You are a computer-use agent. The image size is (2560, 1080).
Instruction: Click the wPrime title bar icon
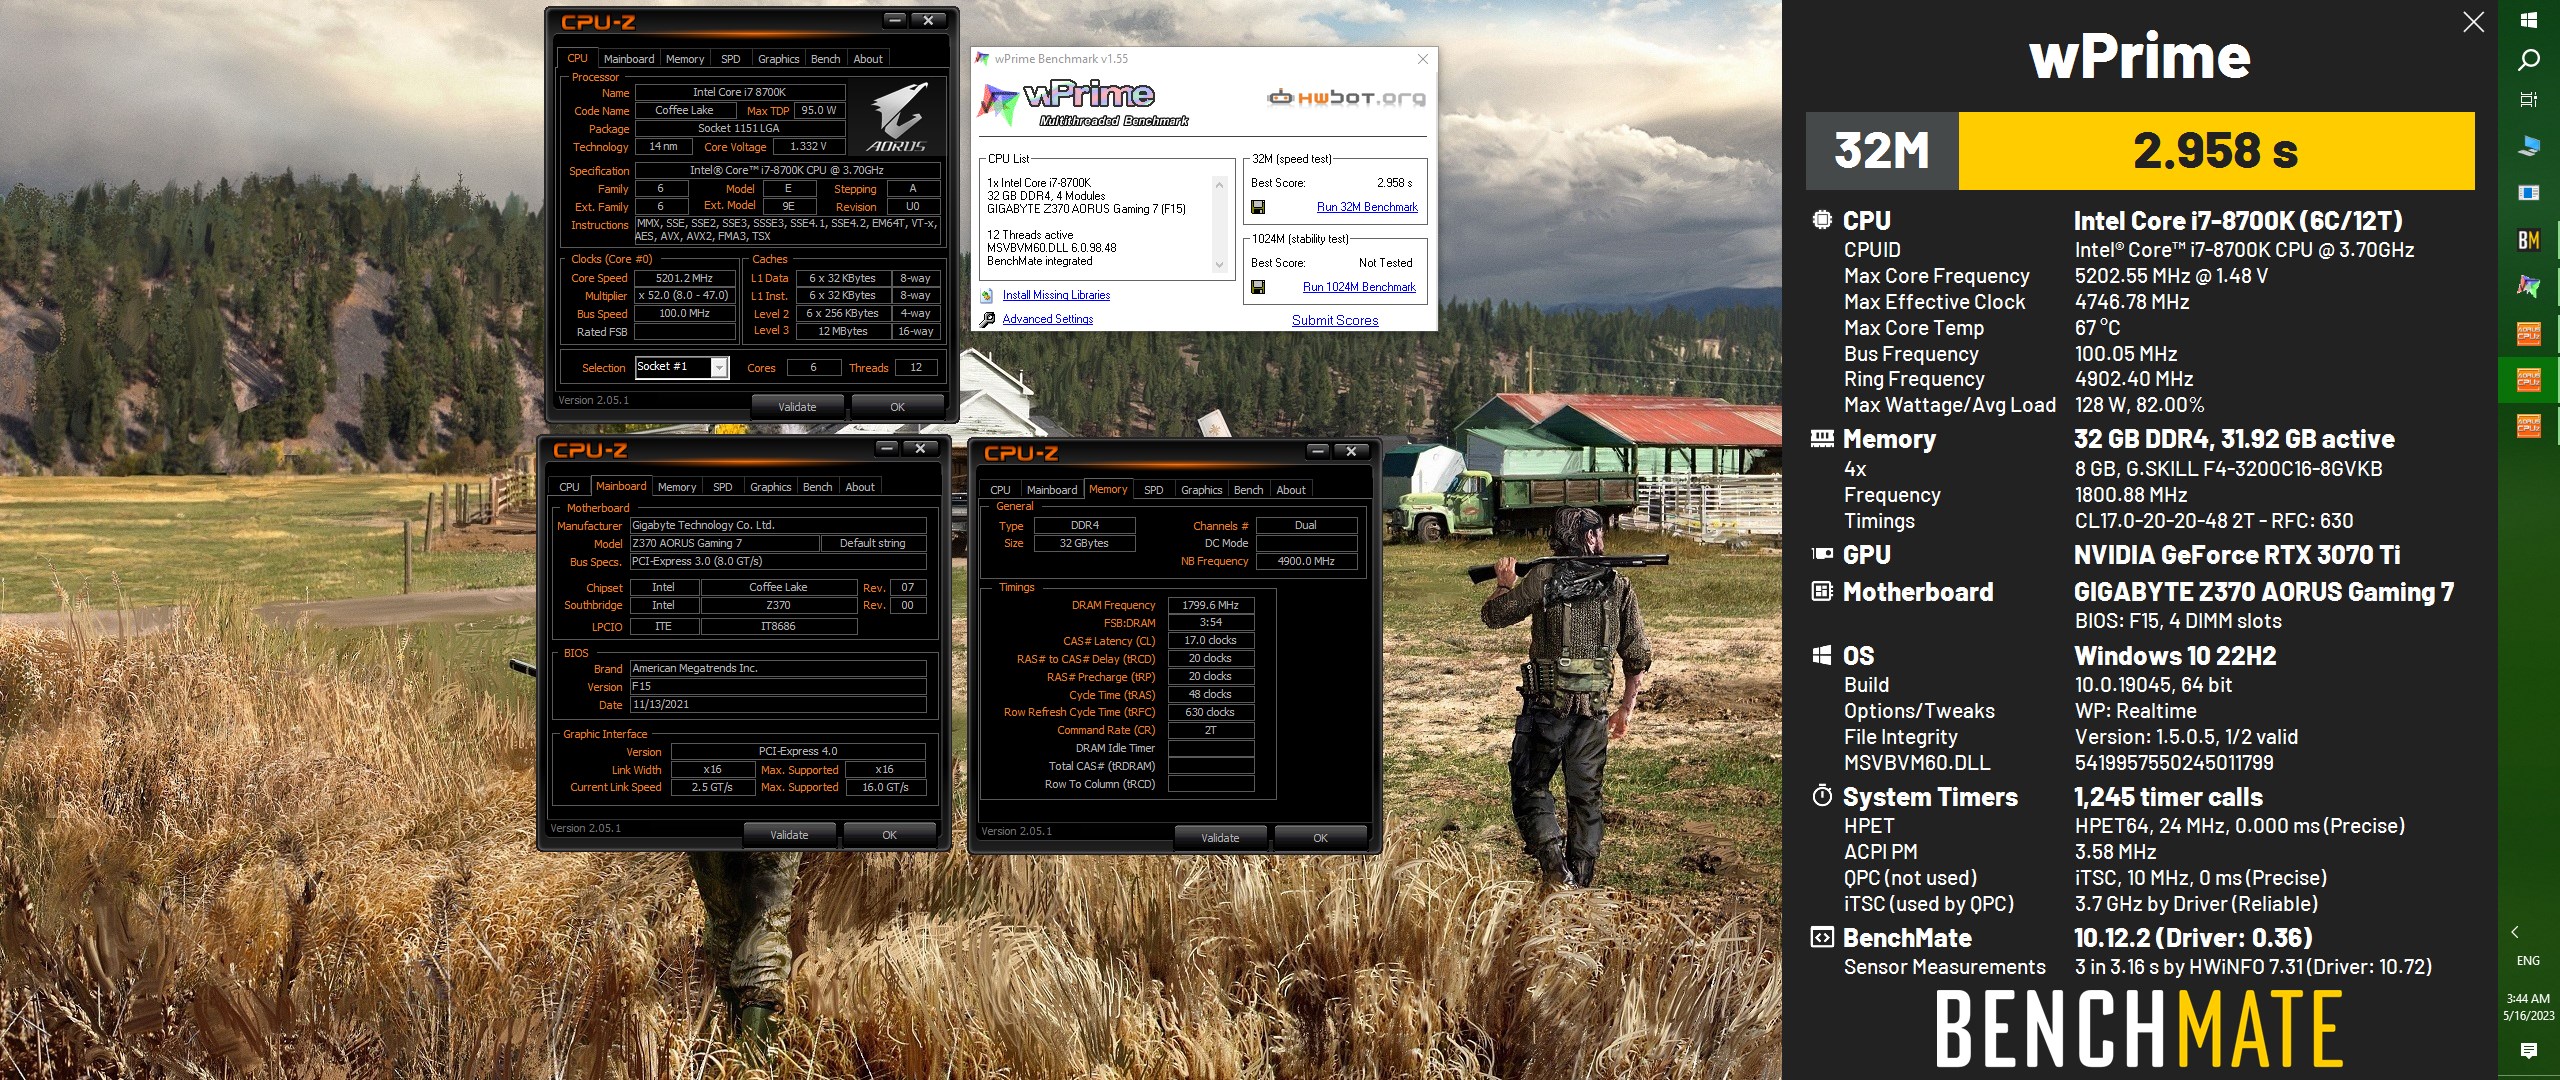click(x=983, y=59)
